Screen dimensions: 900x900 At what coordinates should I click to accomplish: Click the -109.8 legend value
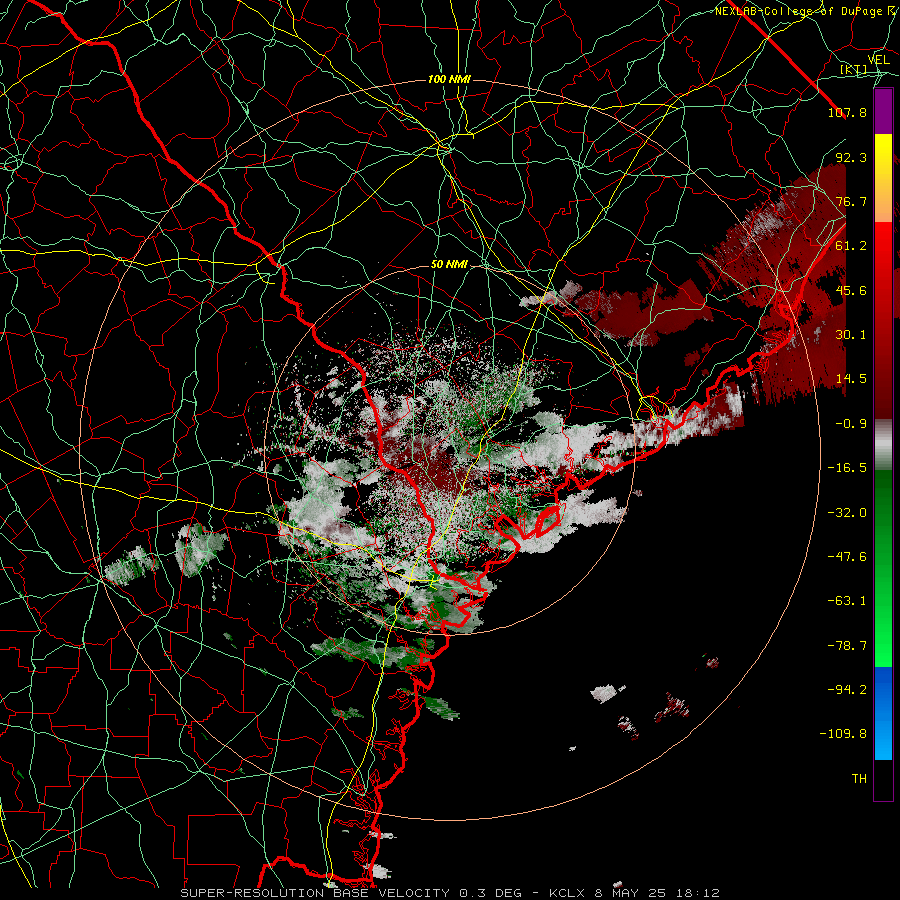point(843,734)
